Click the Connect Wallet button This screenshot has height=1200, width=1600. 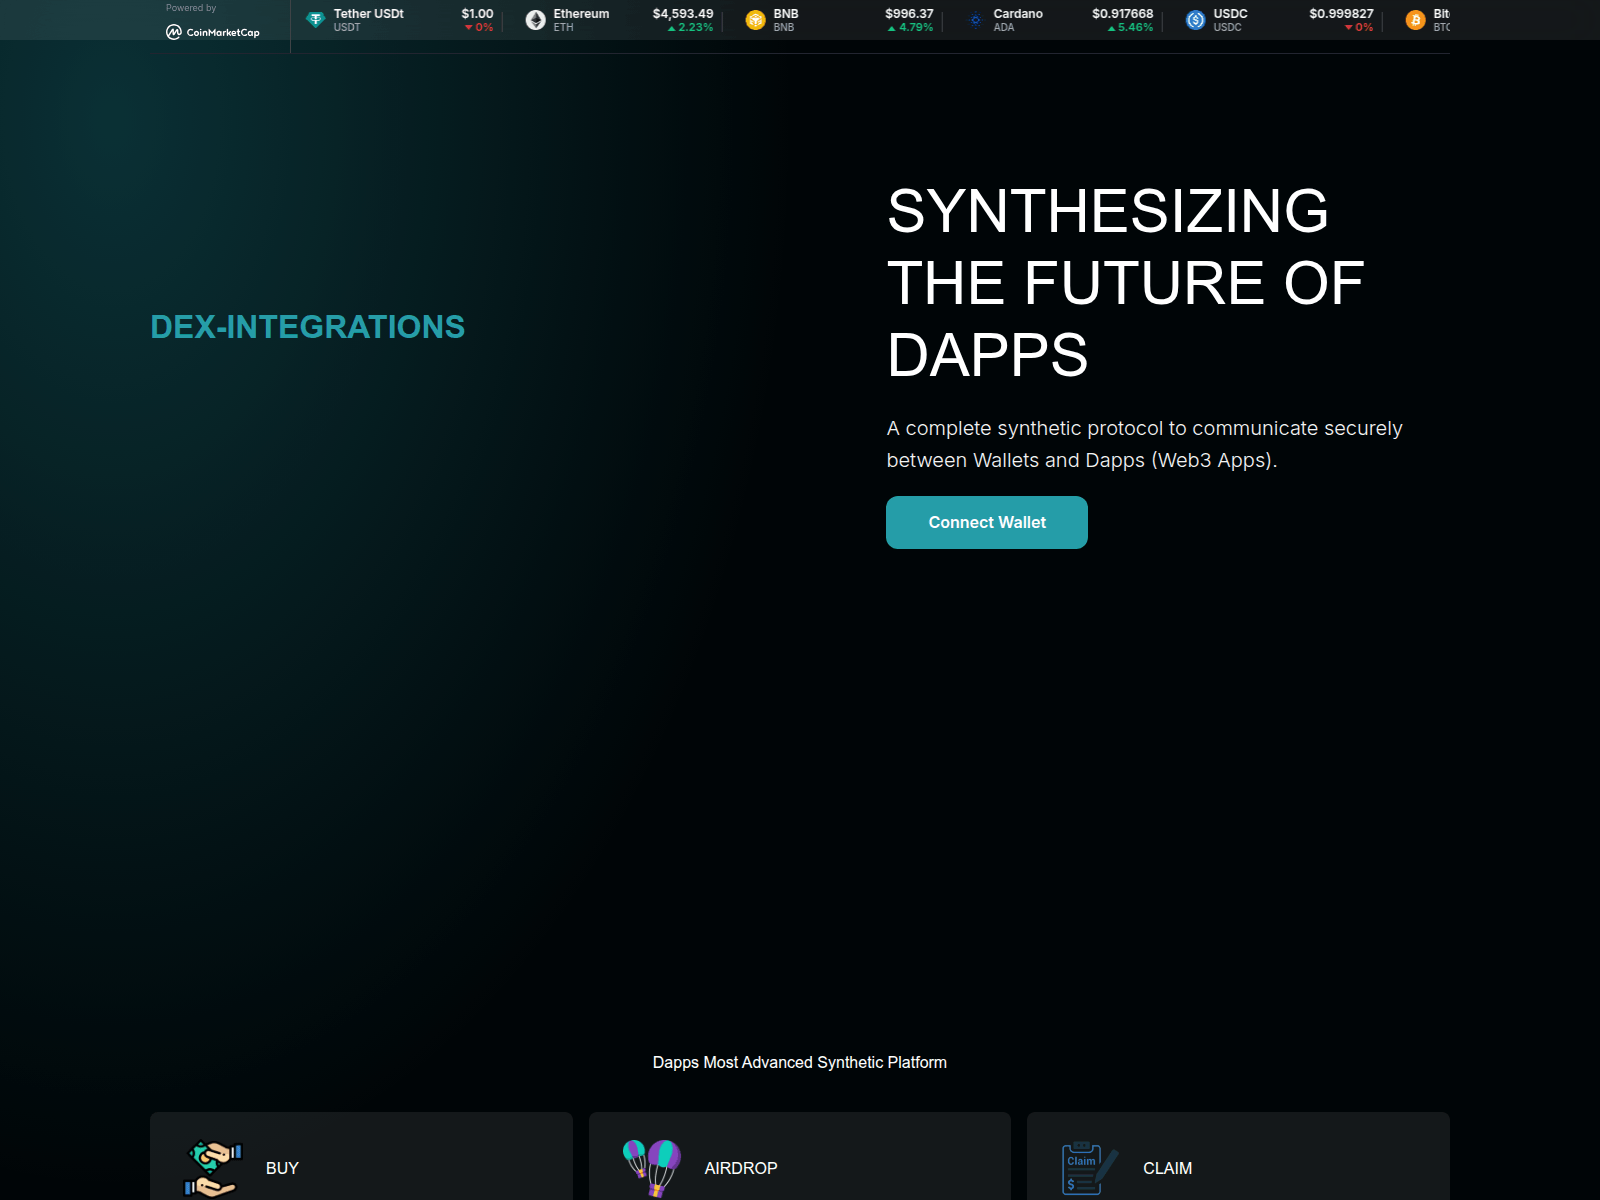(x=986, y=522)
